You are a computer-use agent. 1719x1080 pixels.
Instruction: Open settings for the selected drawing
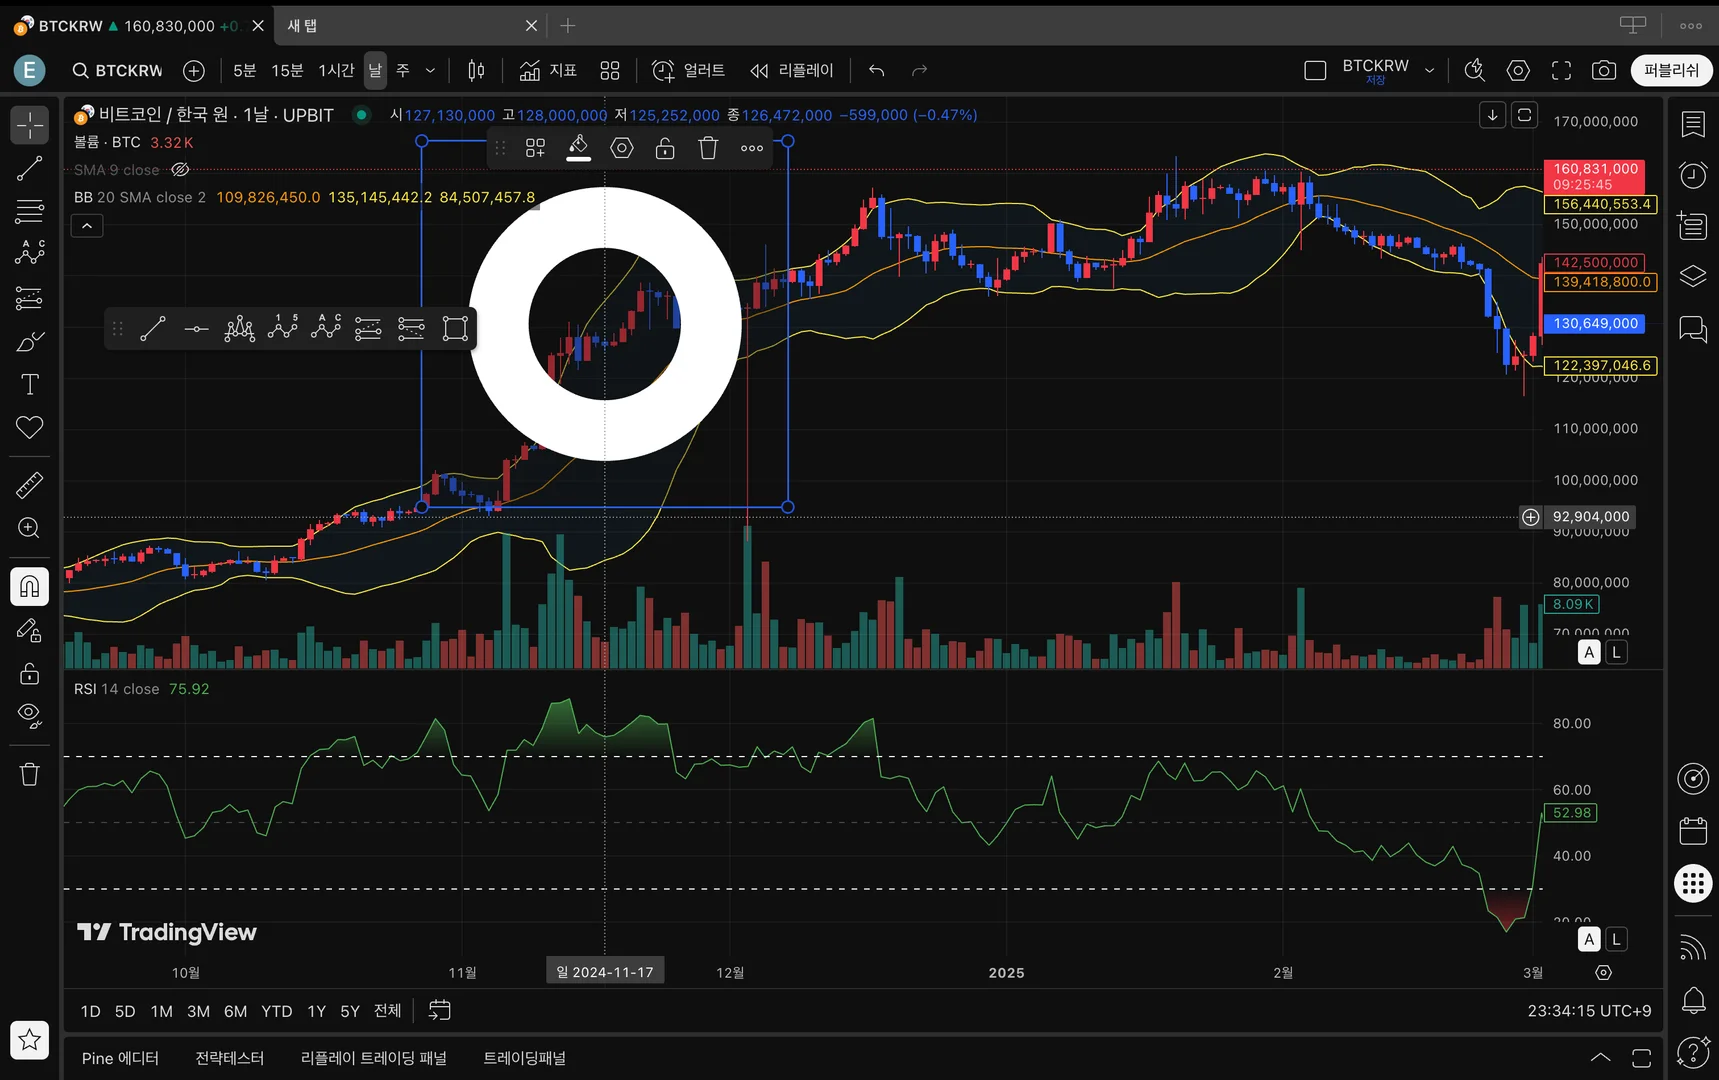[x=622, y=148]
